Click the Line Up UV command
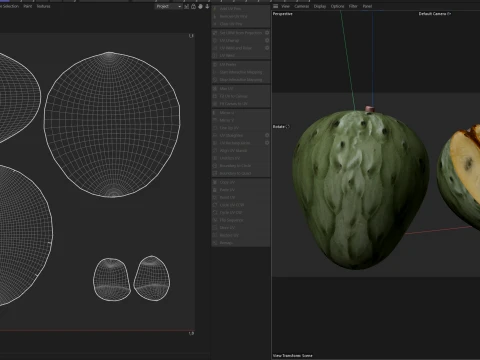Viewport: 480px width, 360px height. point(241,128)
